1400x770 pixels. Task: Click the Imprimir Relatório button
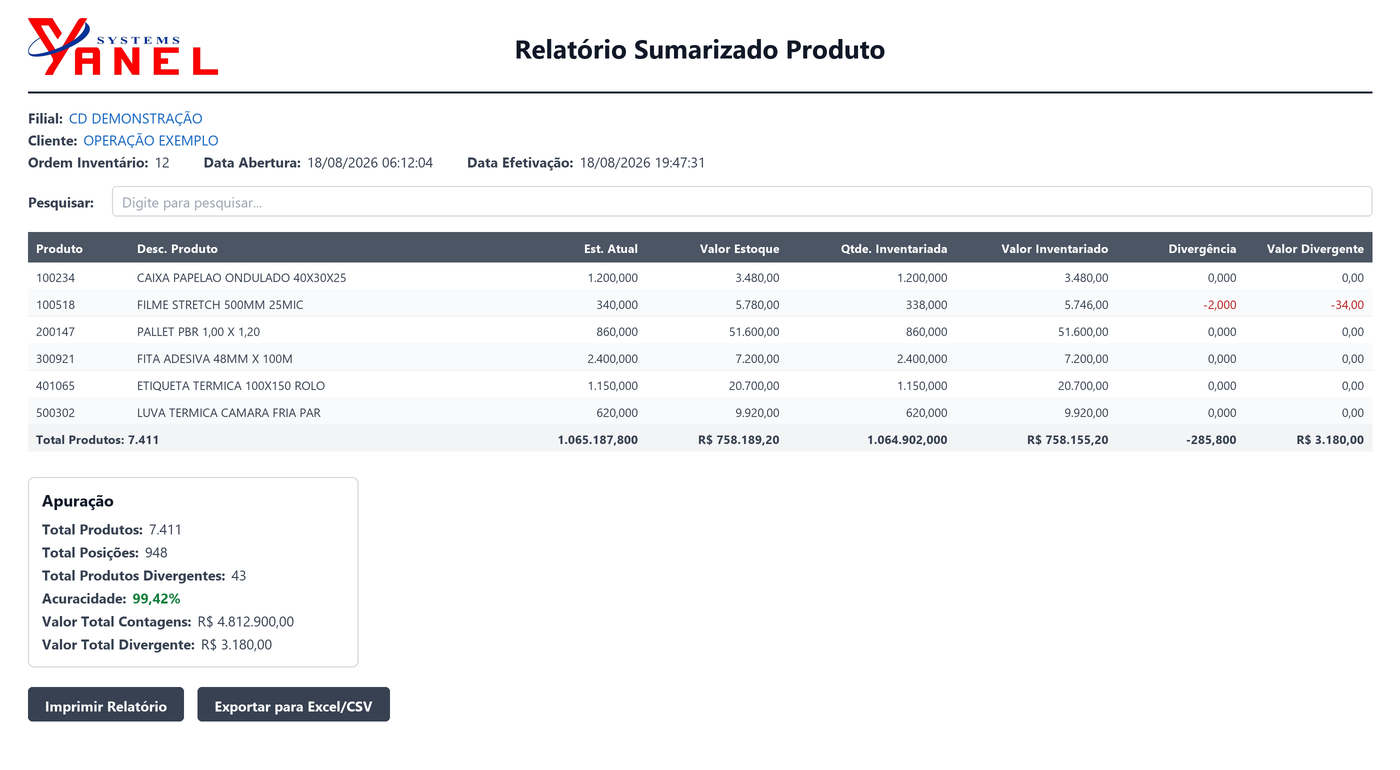pos(106,705)
